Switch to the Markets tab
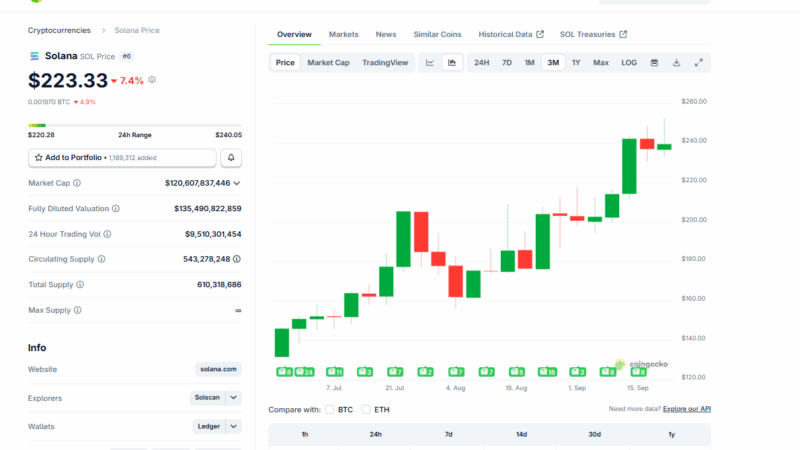Screen dimensions: 800x450 343,34
